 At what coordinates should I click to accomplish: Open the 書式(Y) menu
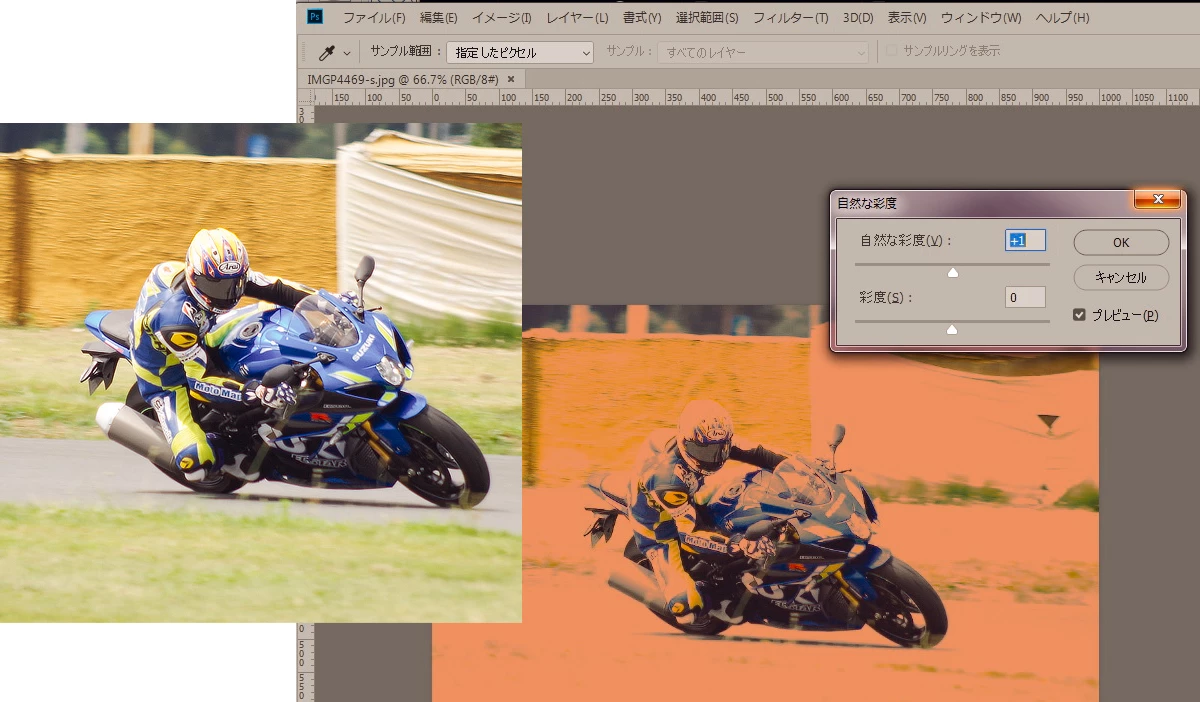[x=642, y=18]
